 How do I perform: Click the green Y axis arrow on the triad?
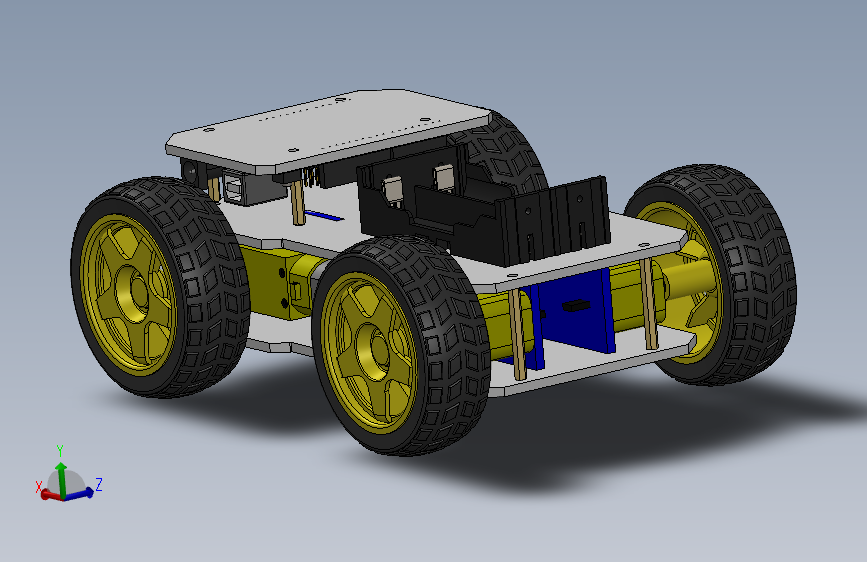(x=61, y=478)
